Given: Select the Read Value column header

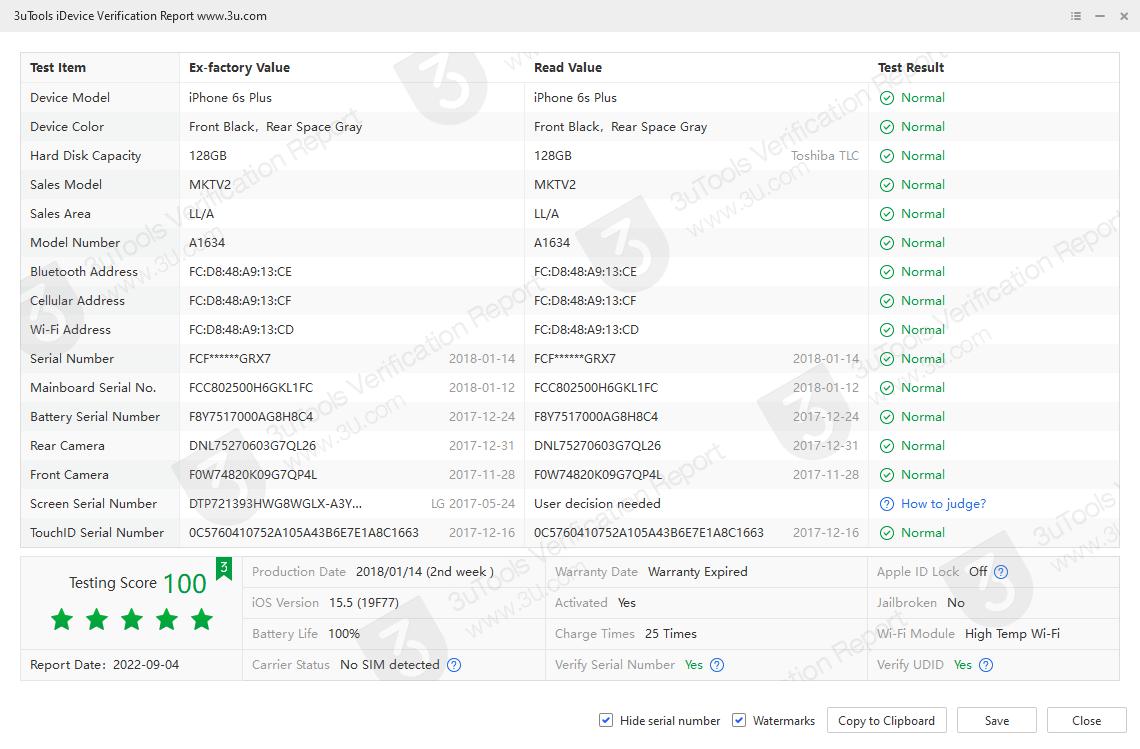Looking at the screenshot, I should click(x=567, y=68).
